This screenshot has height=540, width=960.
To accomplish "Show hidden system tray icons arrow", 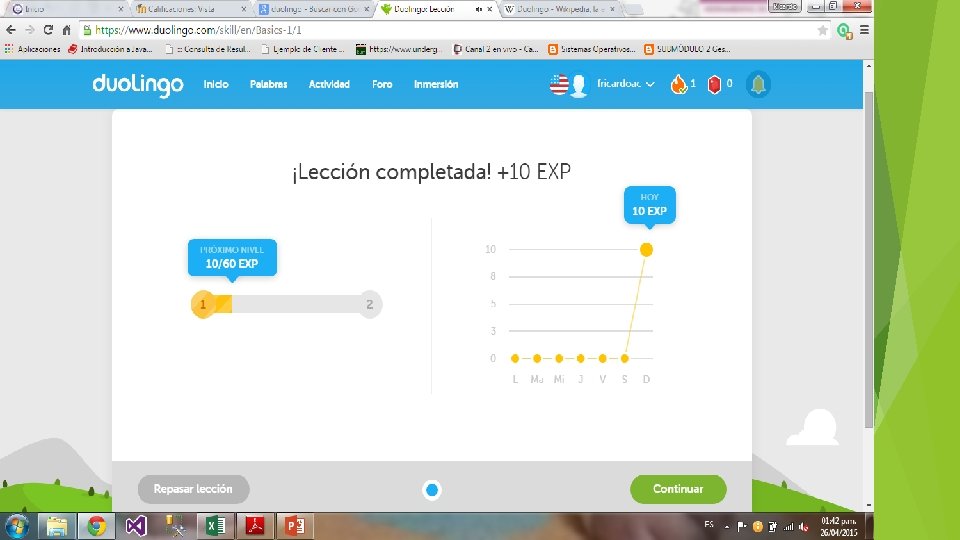I will point(727,527).
